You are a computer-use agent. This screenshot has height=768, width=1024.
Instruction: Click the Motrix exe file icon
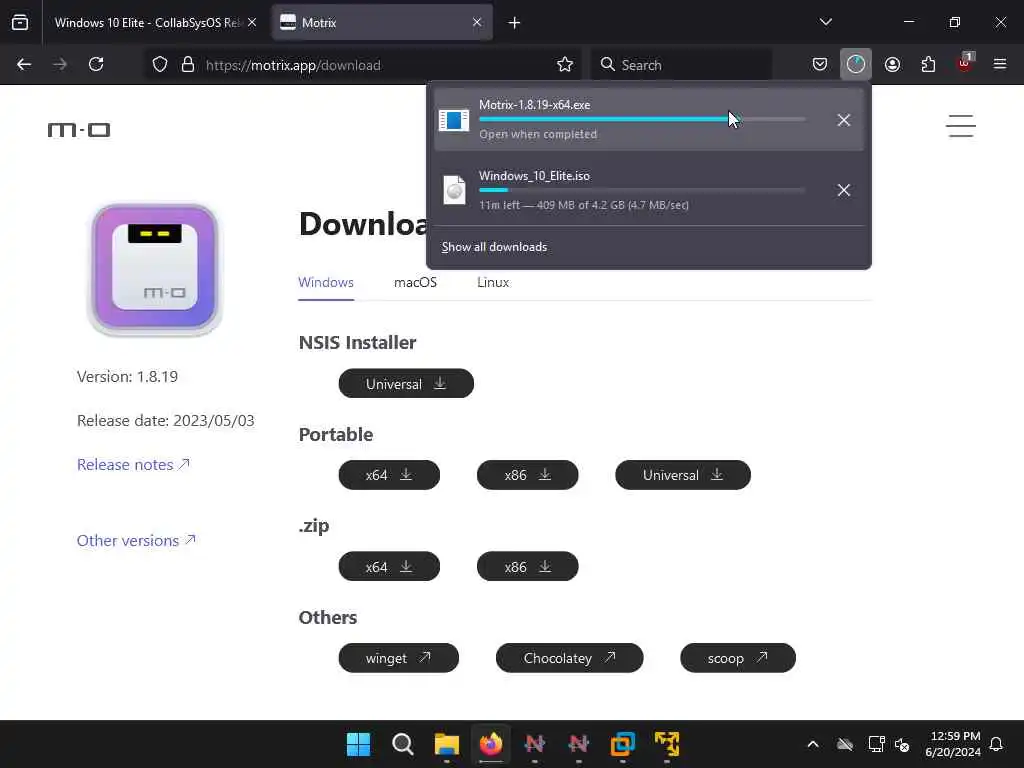454,120
